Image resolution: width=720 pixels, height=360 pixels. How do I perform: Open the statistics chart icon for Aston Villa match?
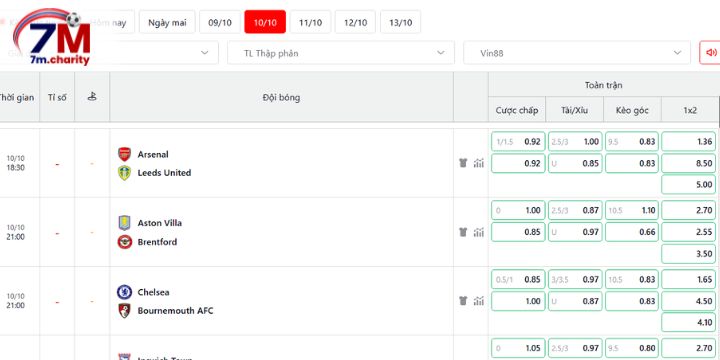click(x=479, y=232)
